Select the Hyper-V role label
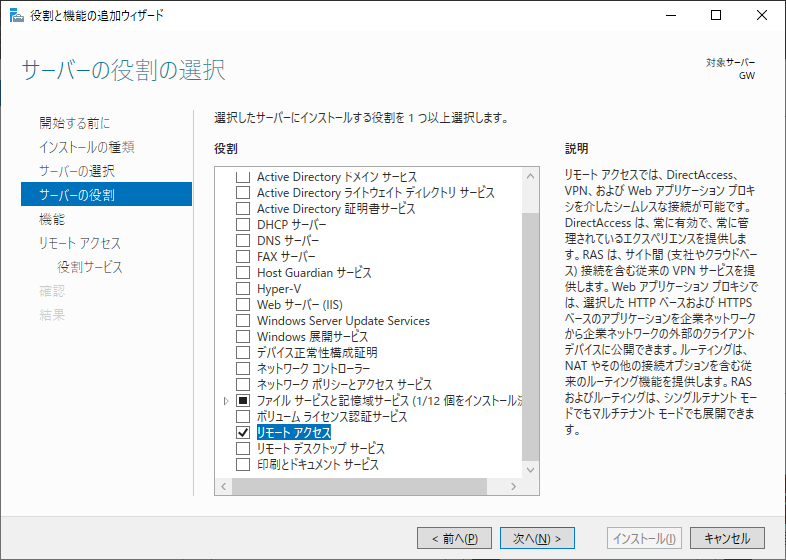786x560 pixels. pyautogui.click(x=279, y=289)
